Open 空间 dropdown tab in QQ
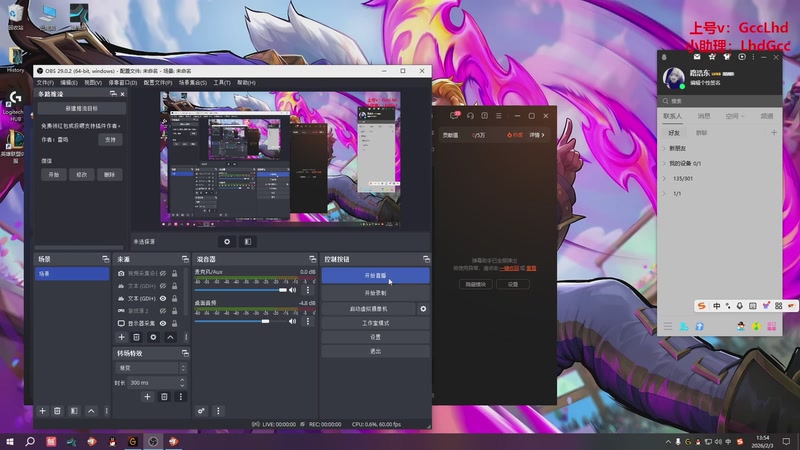Screen dimensions: 800x450 tap(735, 116)
